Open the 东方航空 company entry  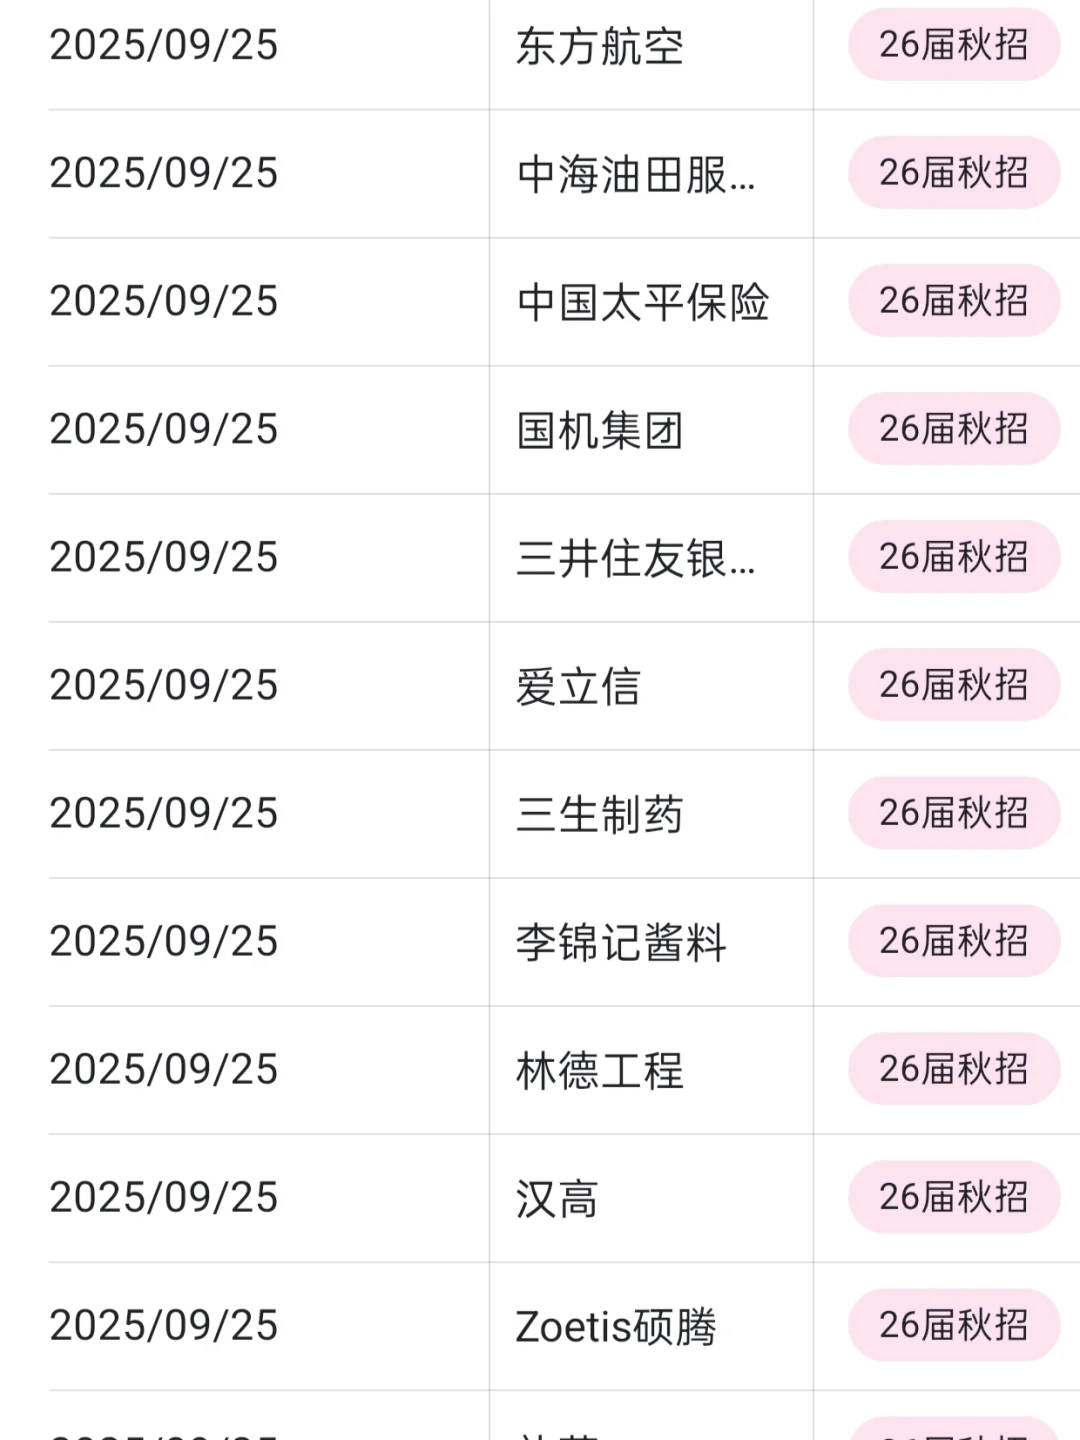600,46
